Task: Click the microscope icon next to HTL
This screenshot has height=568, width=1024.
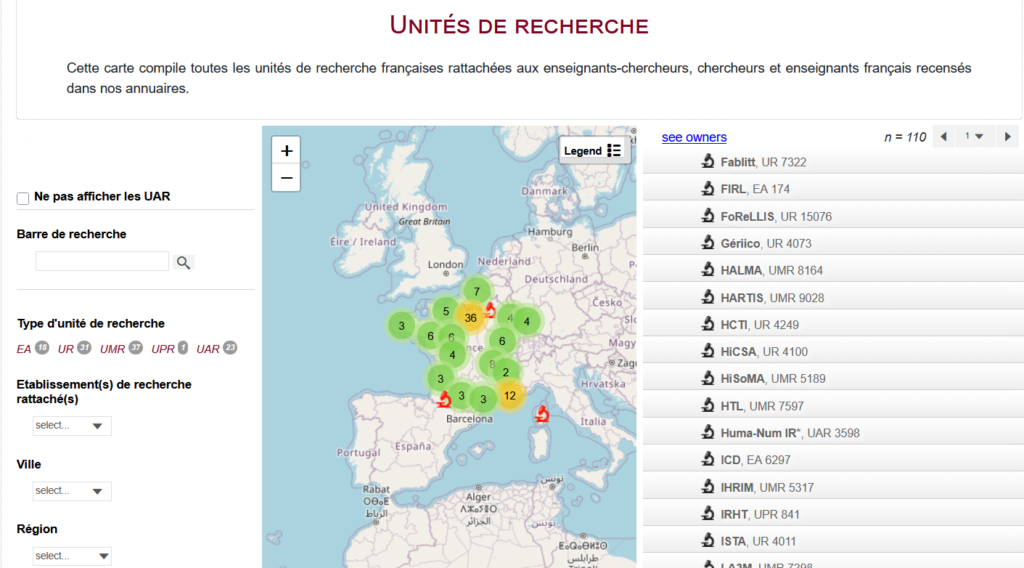Action: pyautogui.click(x=708, y=405)
